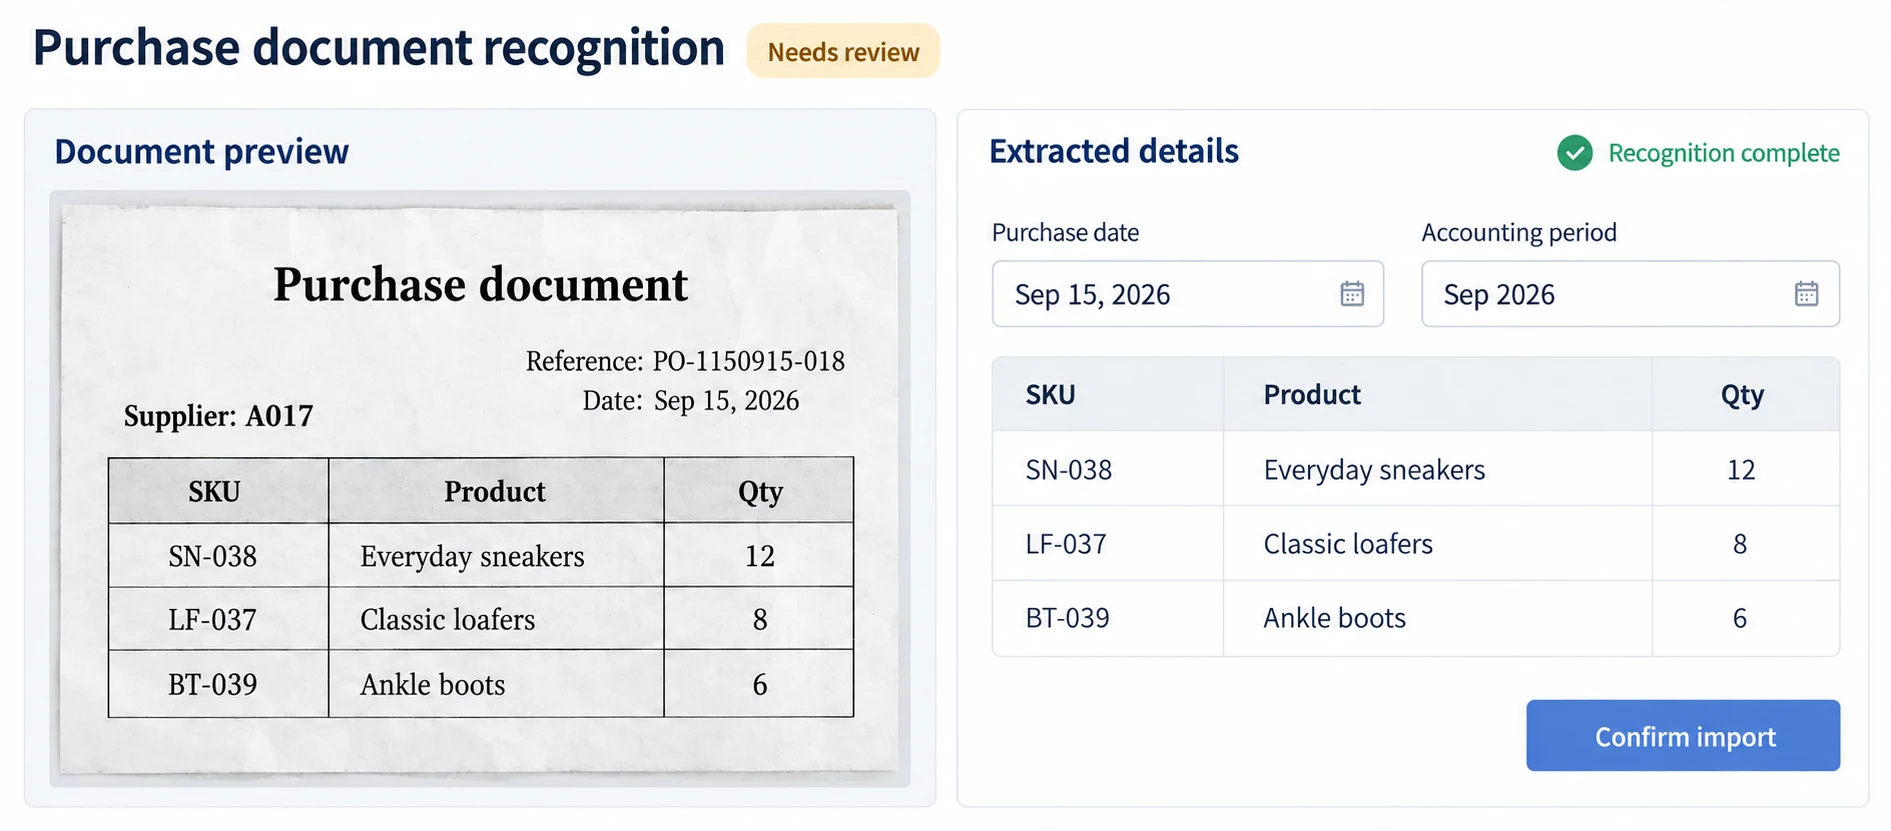This screenshot has height=831, width=1891.
Task: Click the Needs review status badge
Action: pyautogui.click(x=843, y=52)
